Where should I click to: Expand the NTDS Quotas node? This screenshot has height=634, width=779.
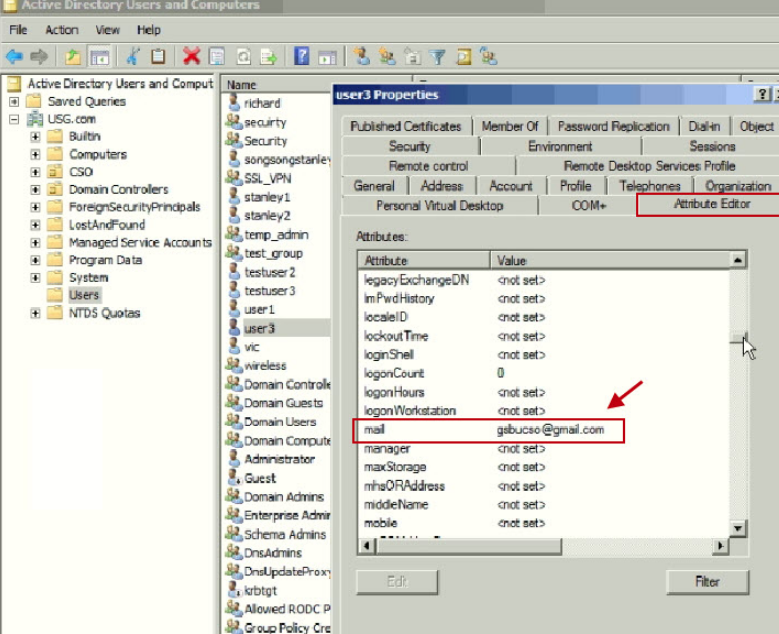coord(36,313)
